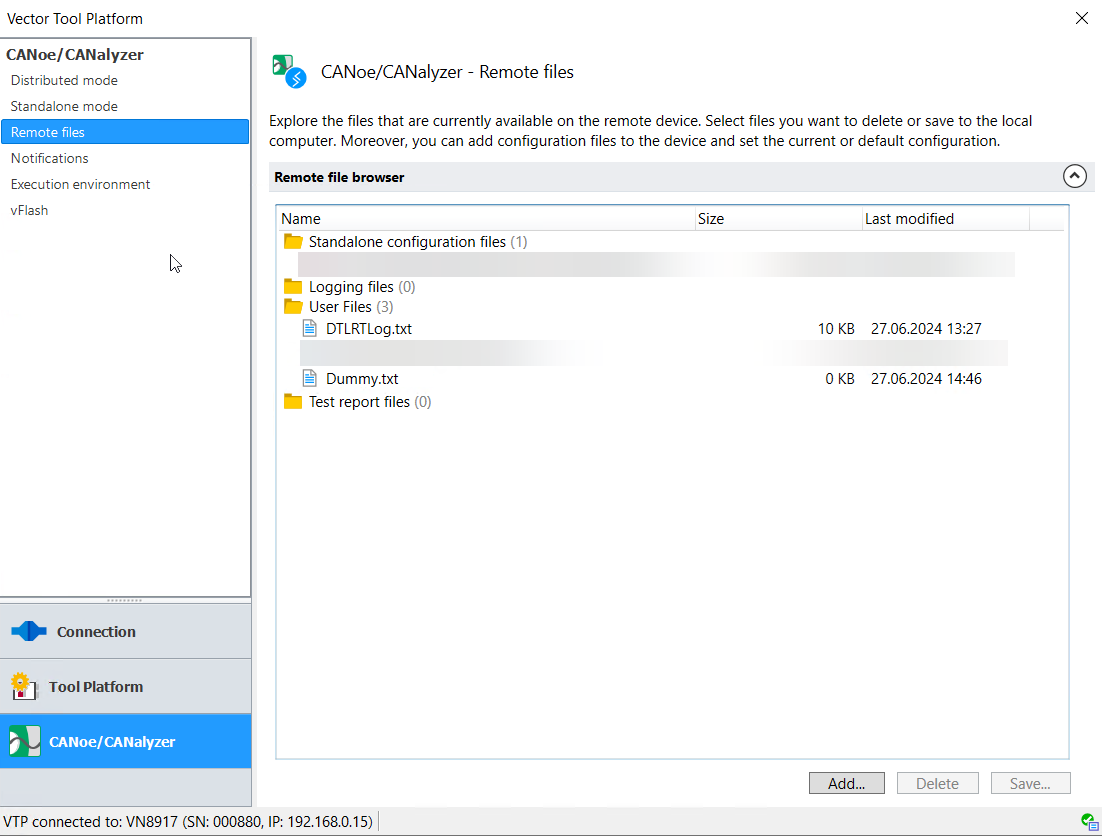Click the Dummy.txt document icon
This screenshot has width=1102, height=836.
[x=309, y=379]
